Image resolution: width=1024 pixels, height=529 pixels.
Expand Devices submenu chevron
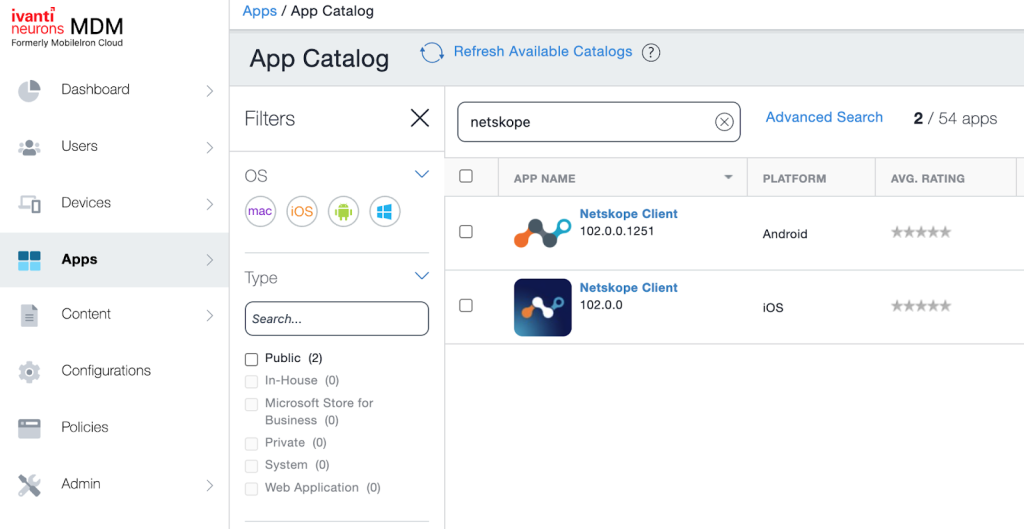pyautogui.click(x=210, y=204)
